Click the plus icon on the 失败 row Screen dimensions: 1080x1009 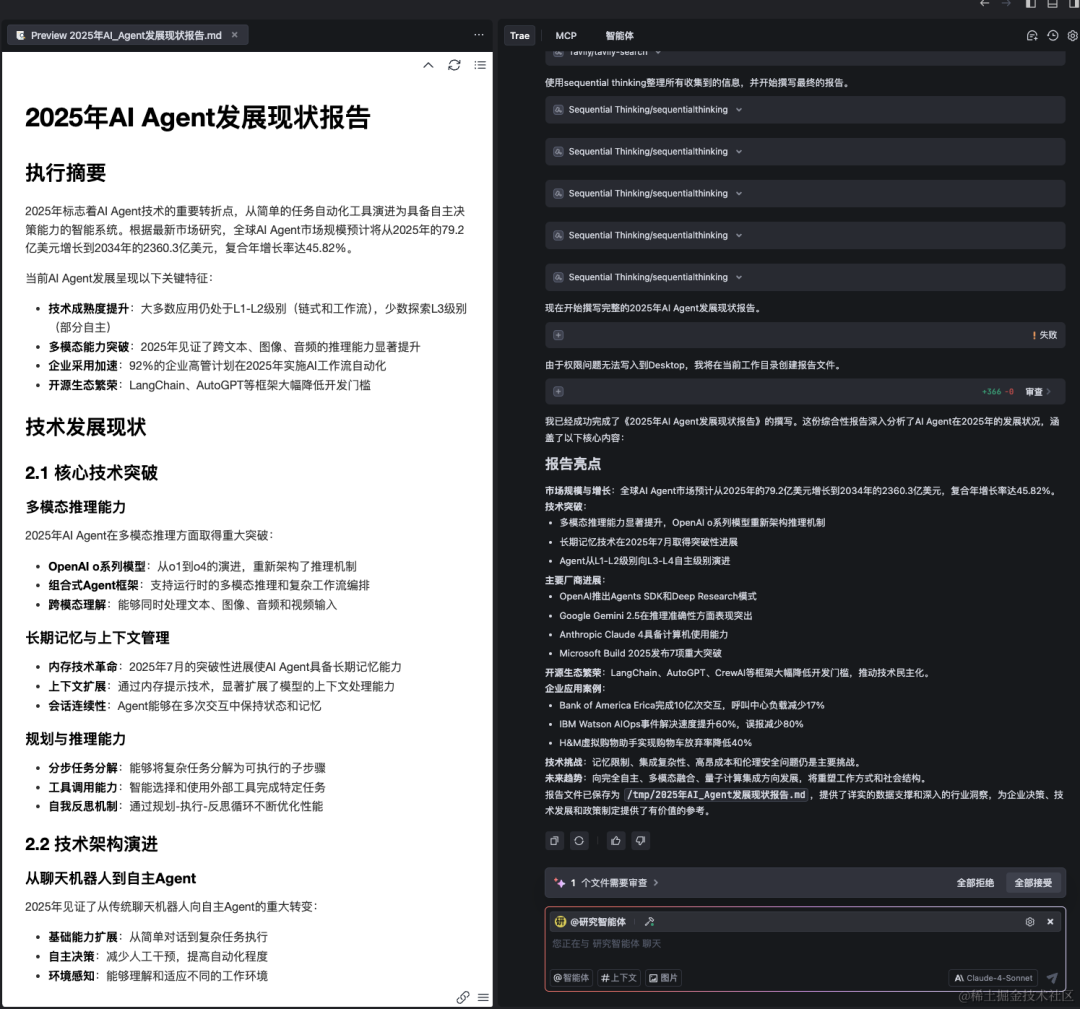tap(559, 335)
